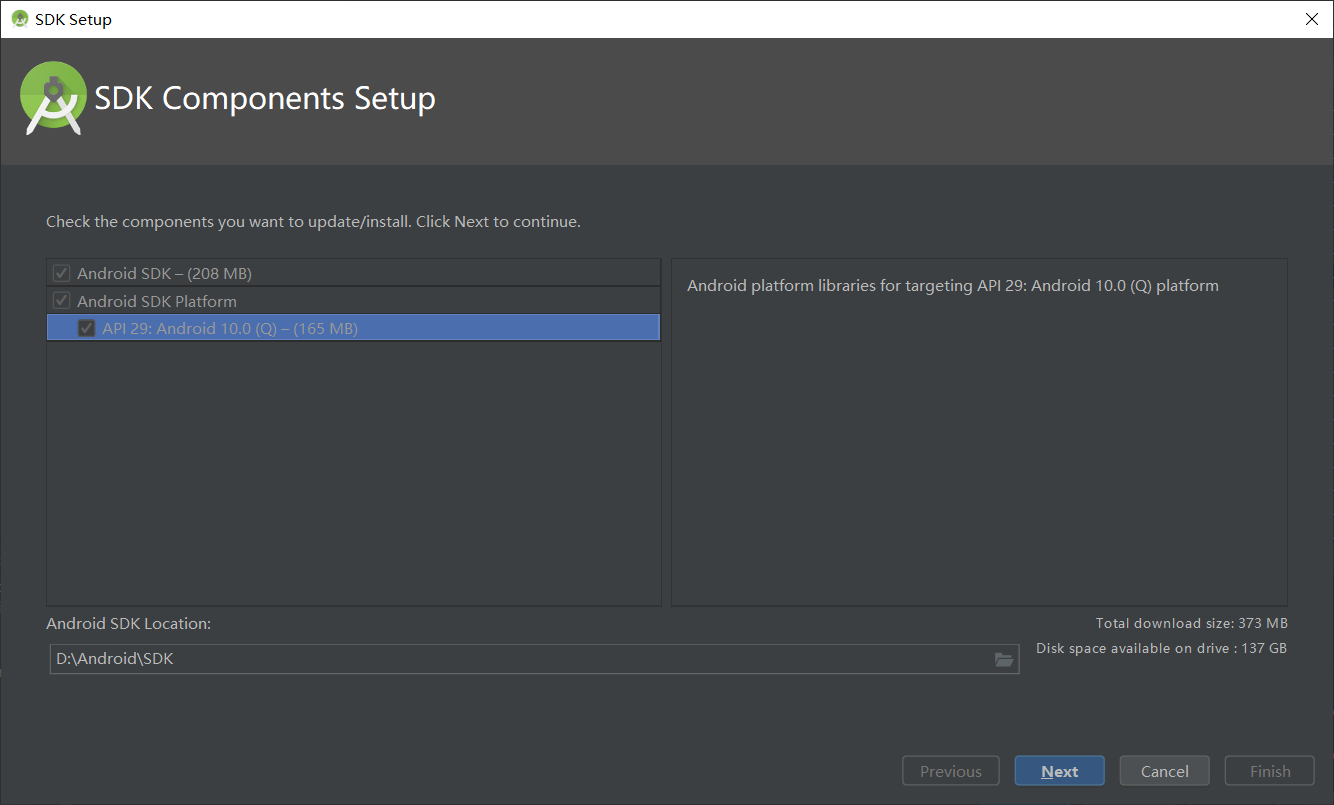
Task: Click inside the Android SDK Location field
Action: (x=400, y=659)
